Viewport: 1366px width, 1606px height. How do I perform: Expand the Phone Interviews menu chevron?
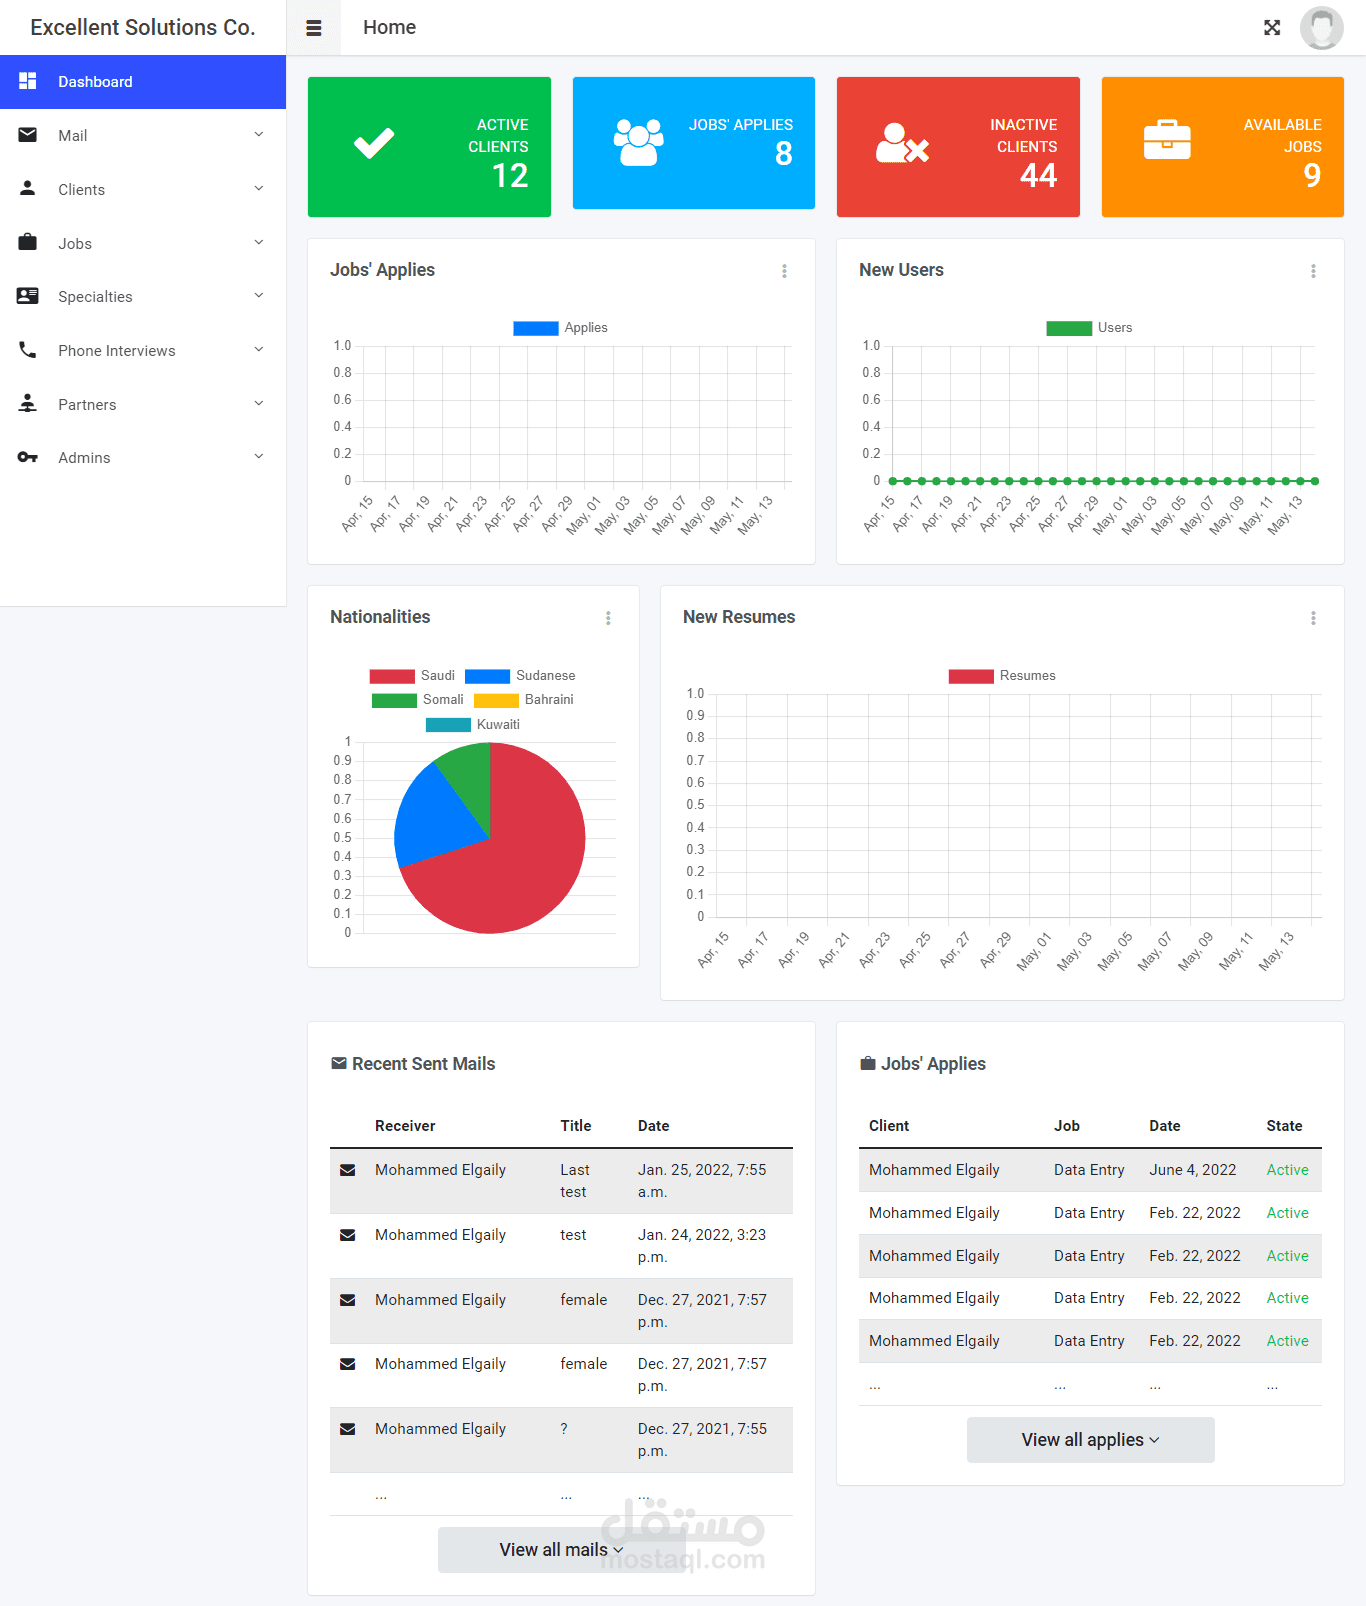pyautogui.click(x=259, y=350)
